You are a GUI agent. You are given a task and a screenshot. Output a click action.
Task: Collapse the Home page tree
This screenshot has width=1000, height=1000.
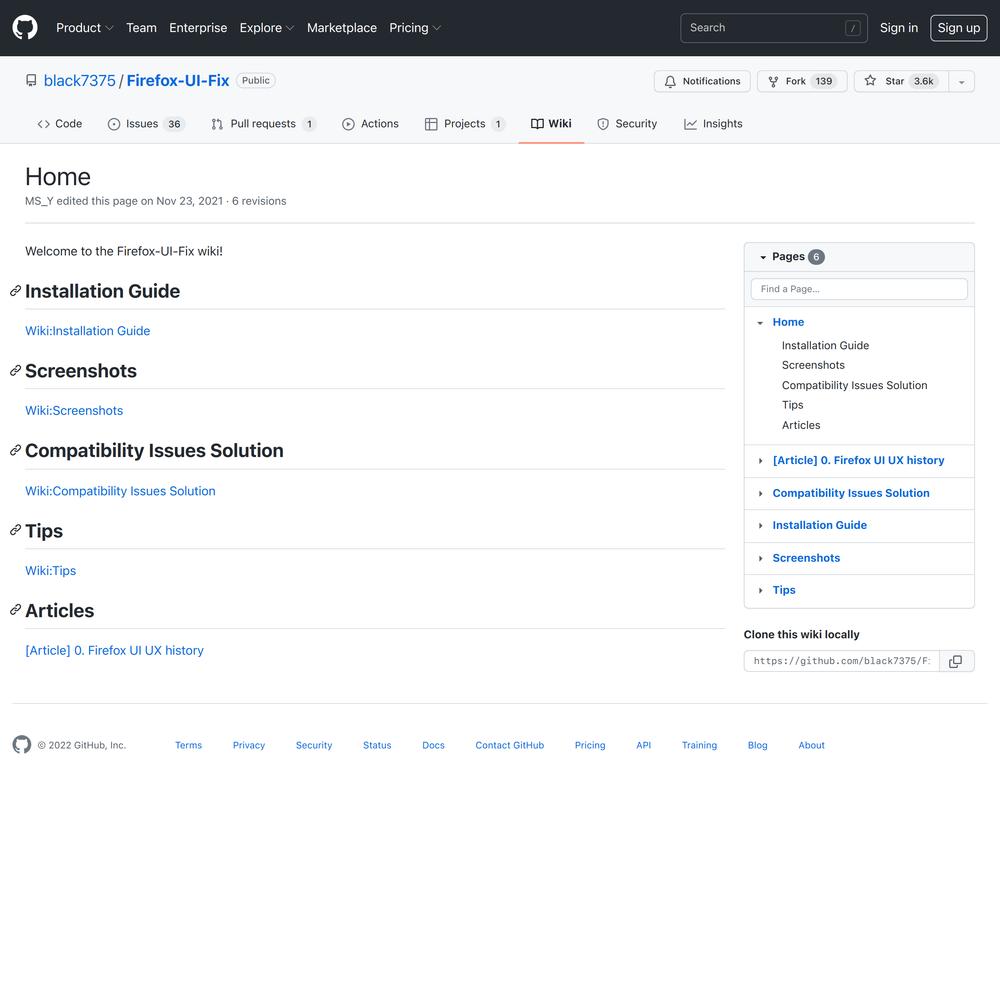pos(760,323)
